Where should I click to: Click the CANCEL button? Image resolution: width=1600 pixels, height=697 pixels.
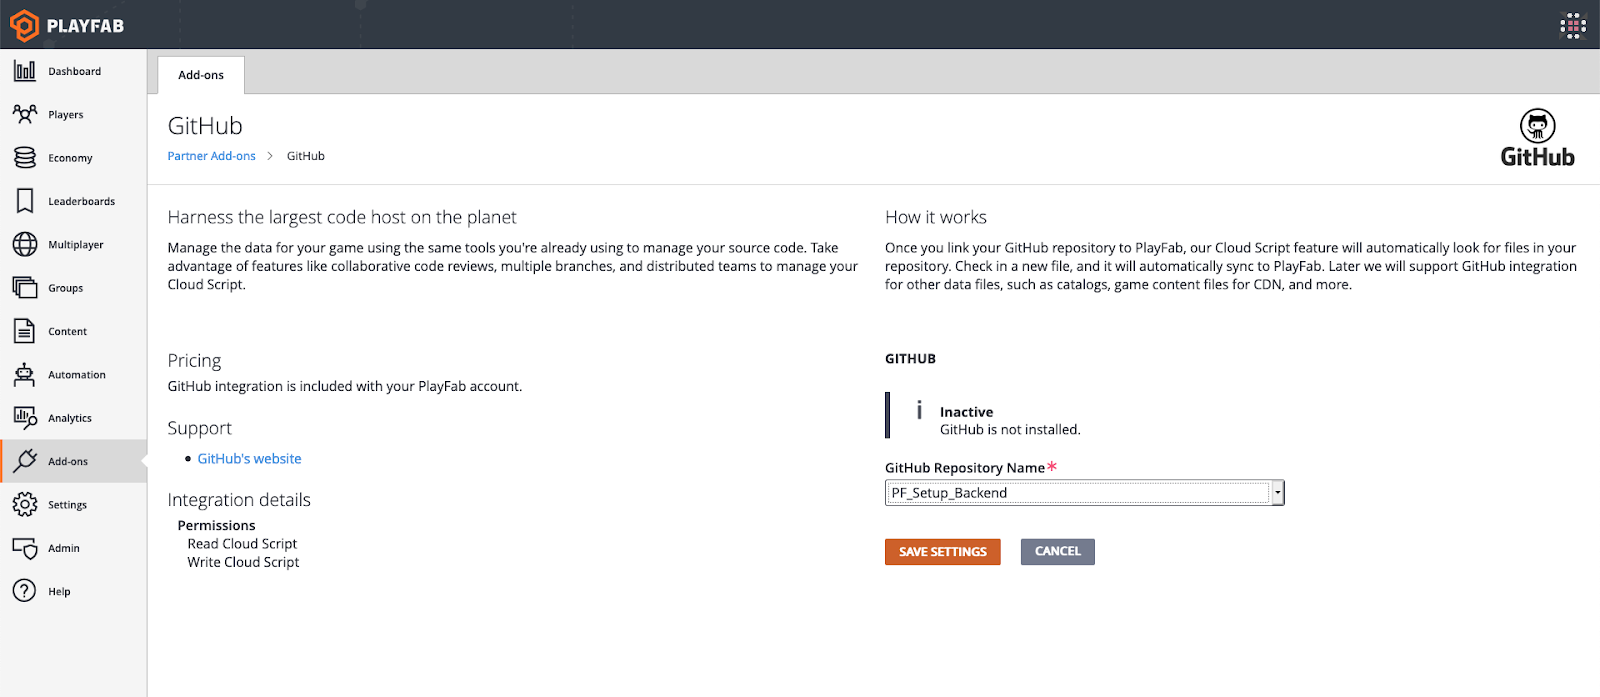tap(1057, 552)
